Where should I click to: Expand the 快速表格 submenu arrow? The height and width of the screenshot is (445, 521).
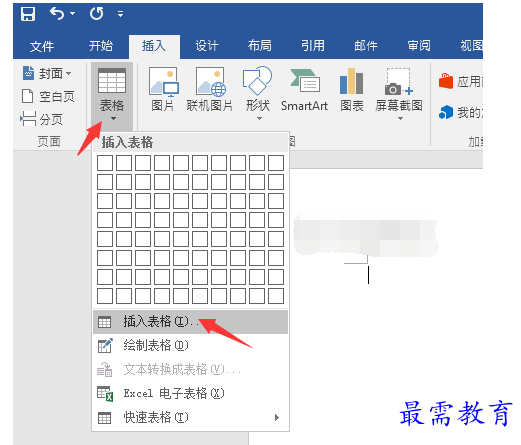(277, 417)
